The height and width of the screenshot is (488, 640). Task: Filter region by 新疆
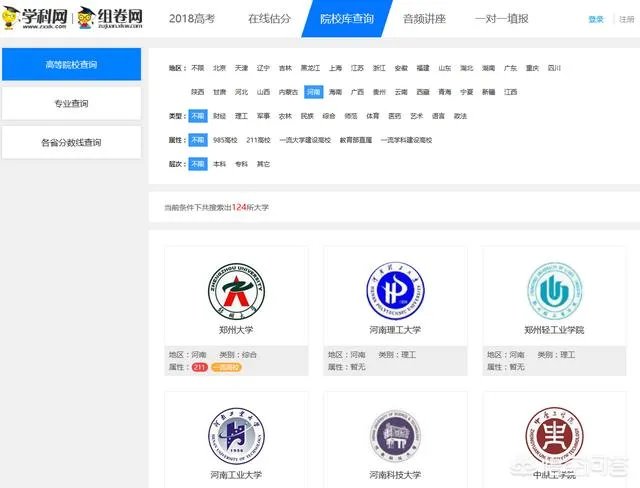click(489, 92)
